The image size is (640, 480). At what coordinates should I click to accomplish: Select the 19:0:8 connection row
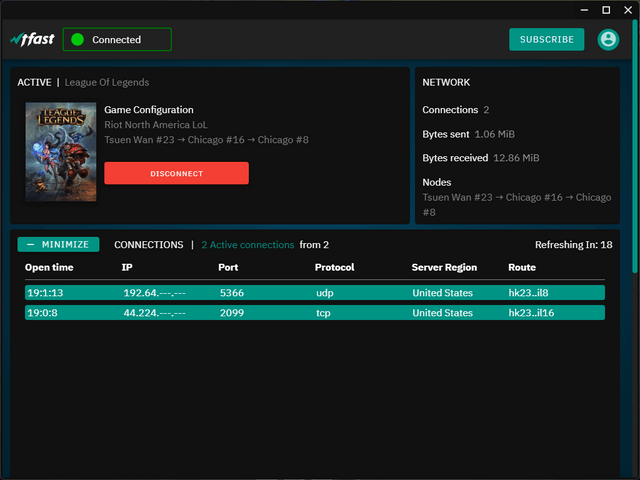(315, 313)
